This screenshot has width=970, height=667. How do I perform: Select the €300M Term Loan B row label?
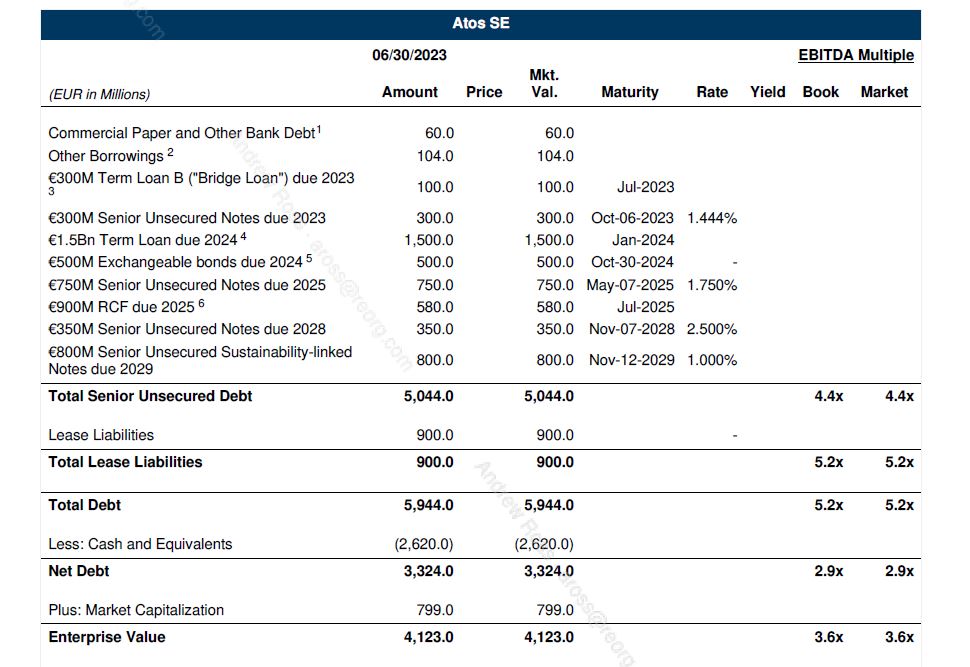click(201, 184)
